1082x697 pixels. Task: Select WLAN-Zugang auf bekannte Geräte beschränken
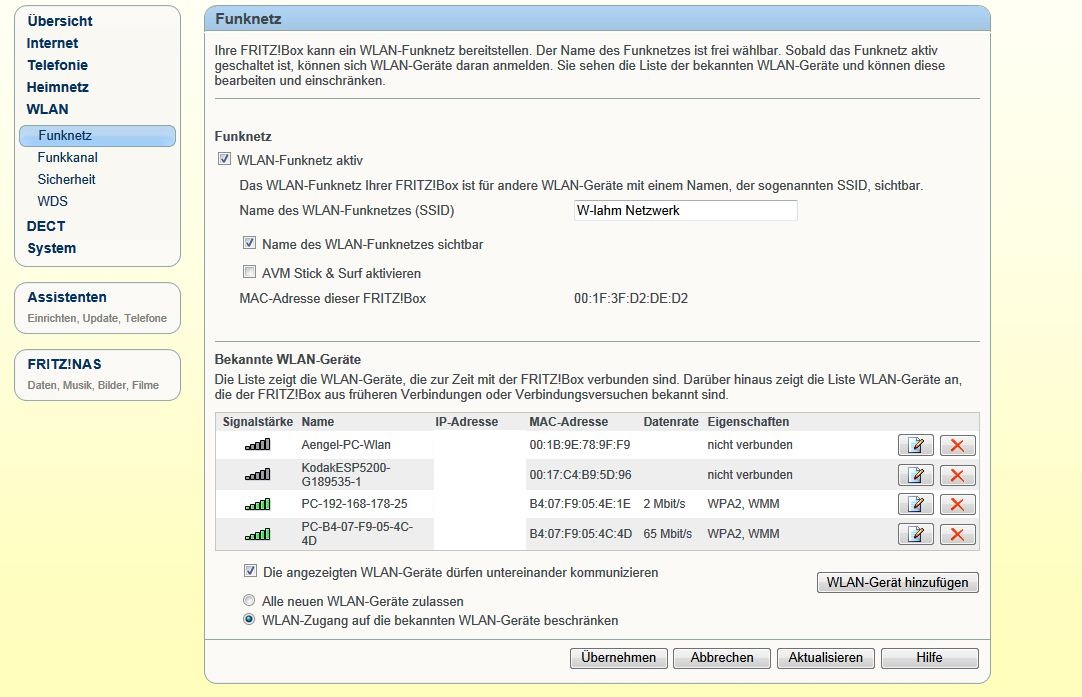click(x=249, y=619)
